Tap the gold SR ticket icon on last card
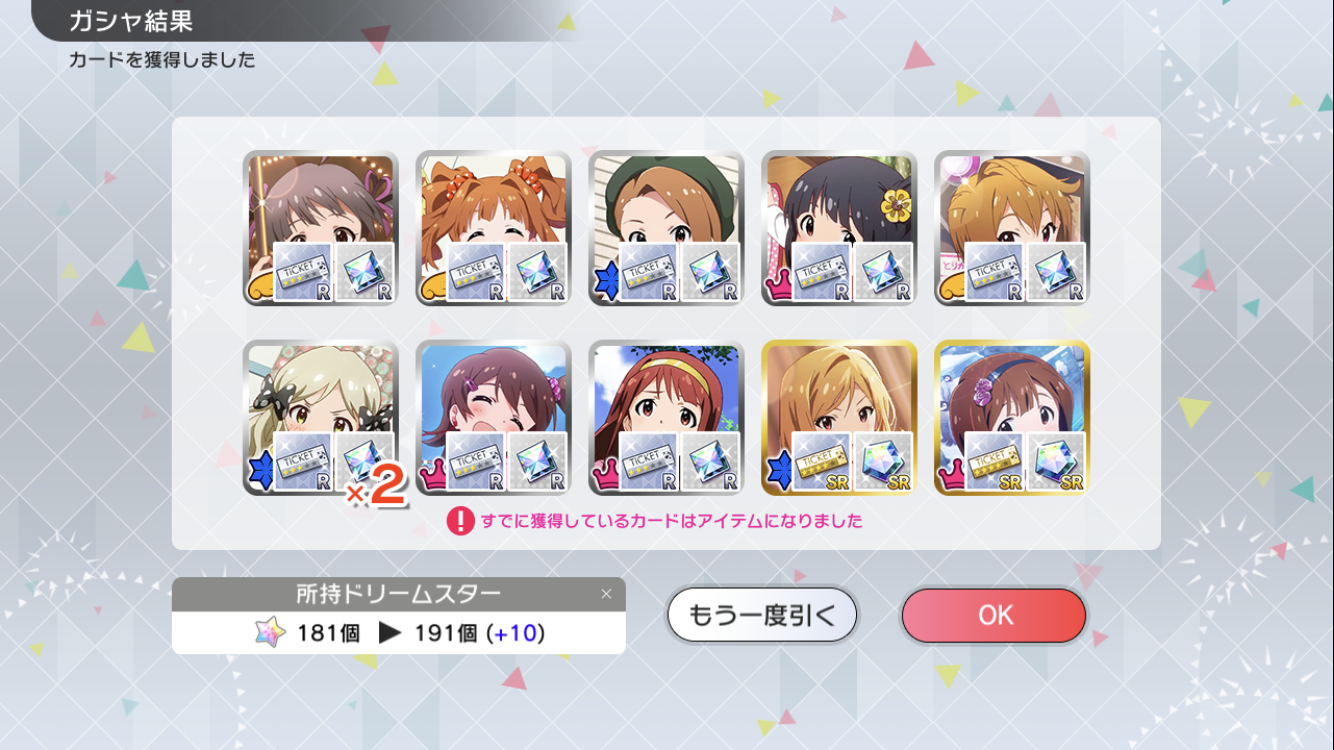 994,461
